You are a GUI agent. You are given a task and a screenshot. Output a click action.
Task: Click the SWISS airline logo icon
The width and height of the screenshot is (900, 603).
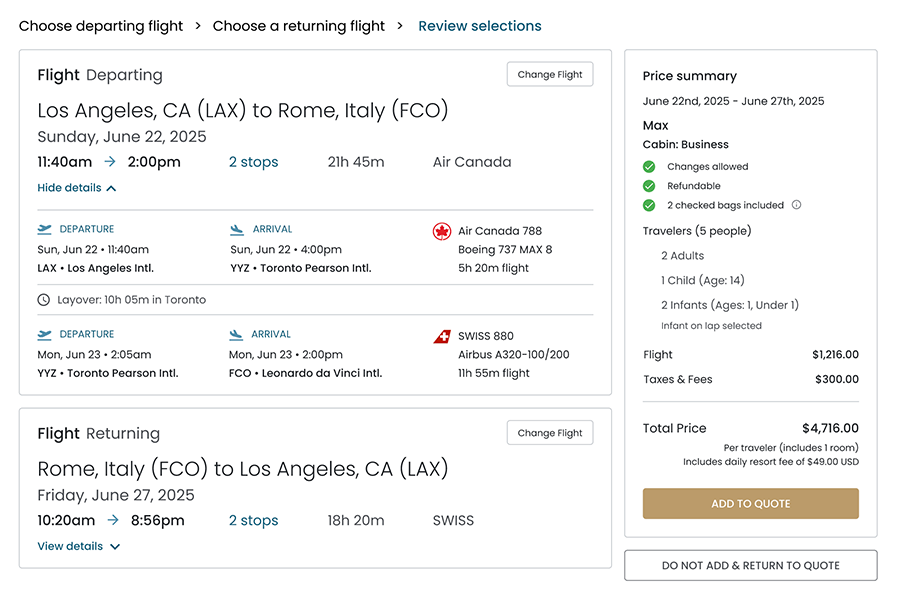point(442,336)
